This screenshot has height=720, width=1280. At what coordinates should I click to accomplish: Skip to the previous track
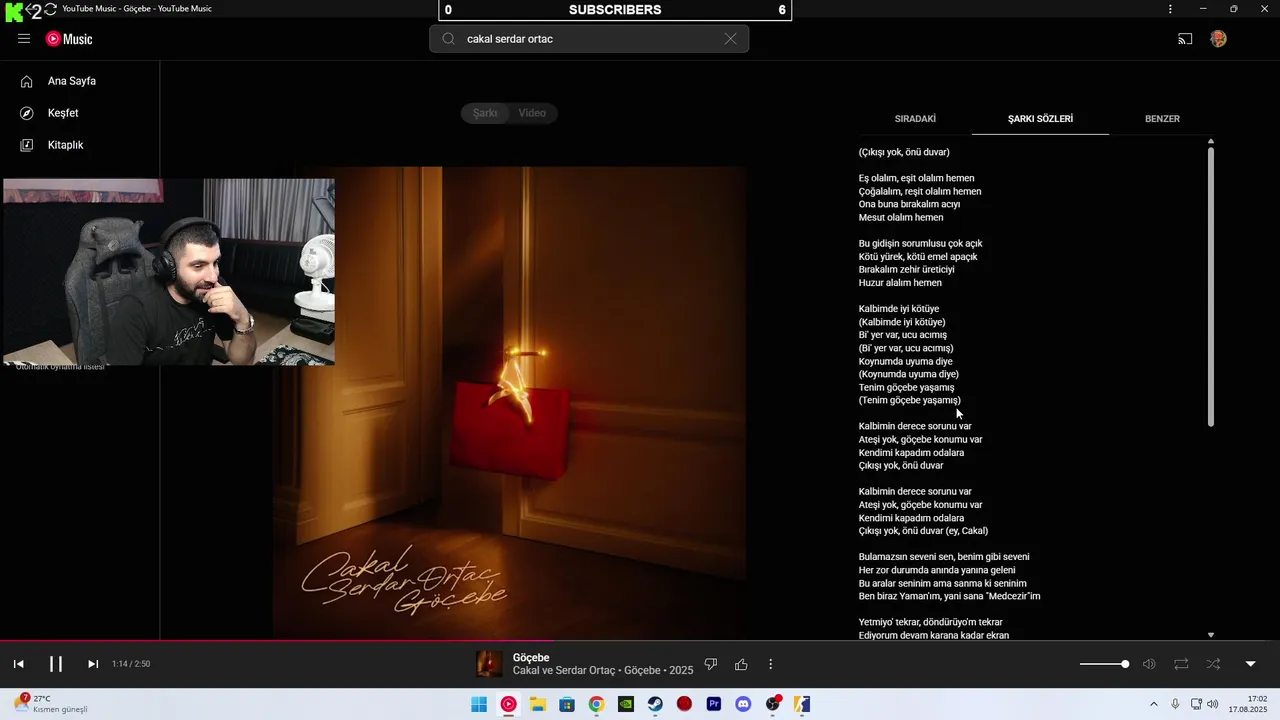tap(18, 664)
